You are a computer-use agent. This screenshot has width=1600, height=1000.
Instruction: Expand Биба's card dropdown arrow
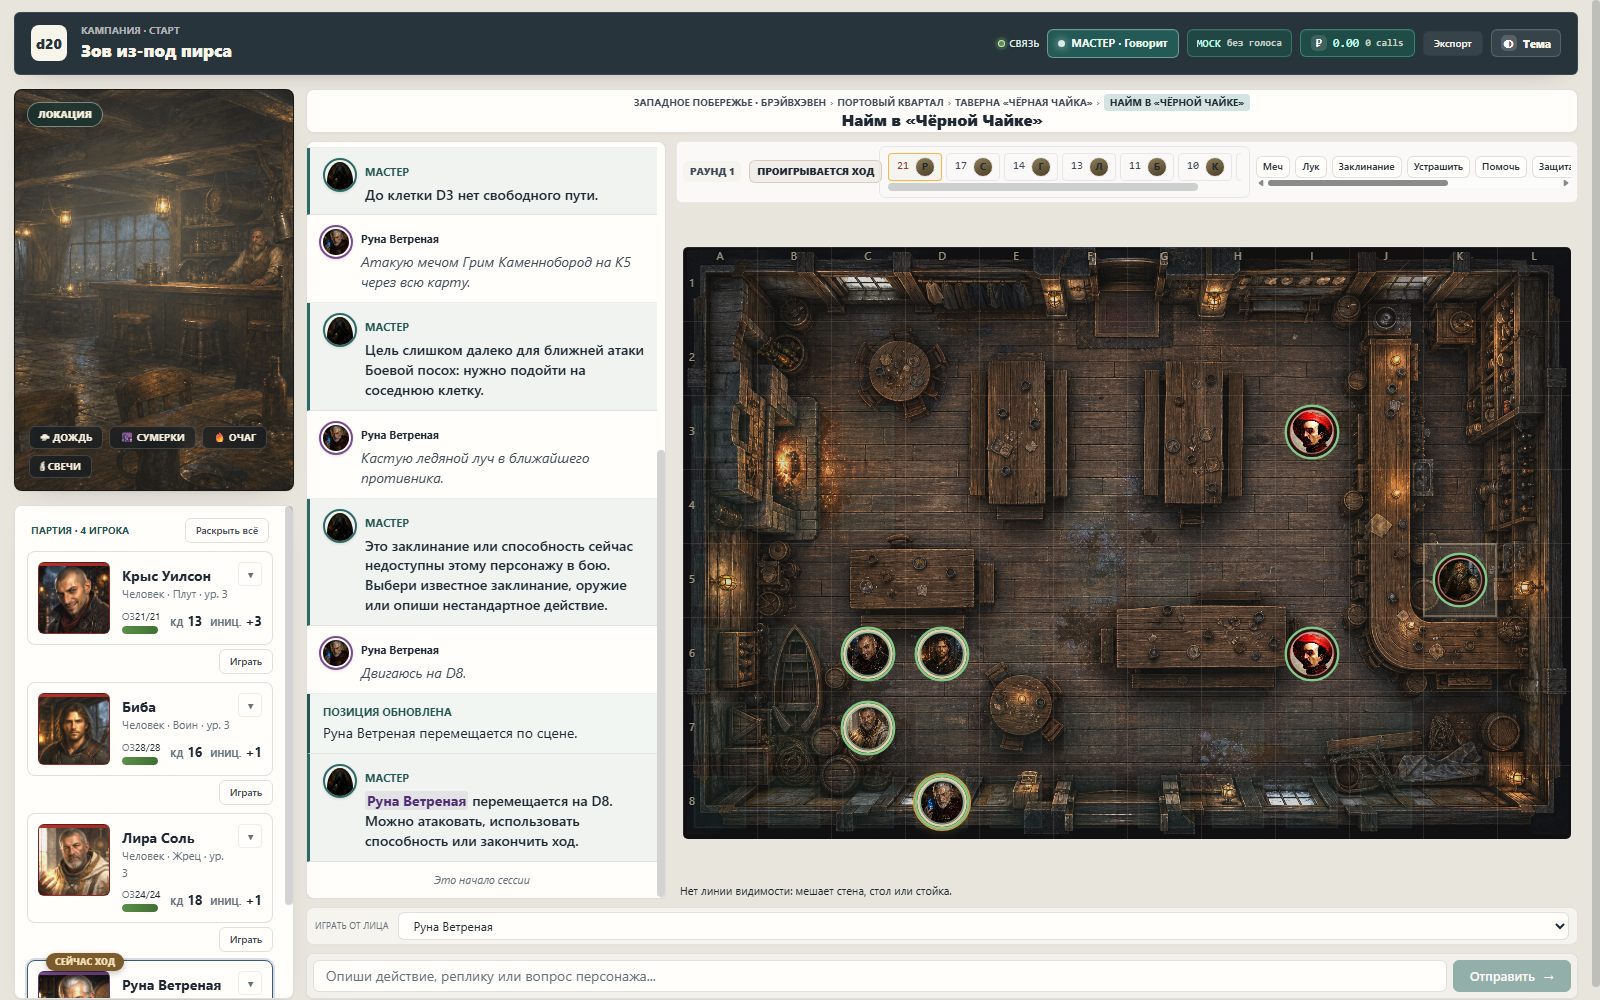tap(251, 705)
